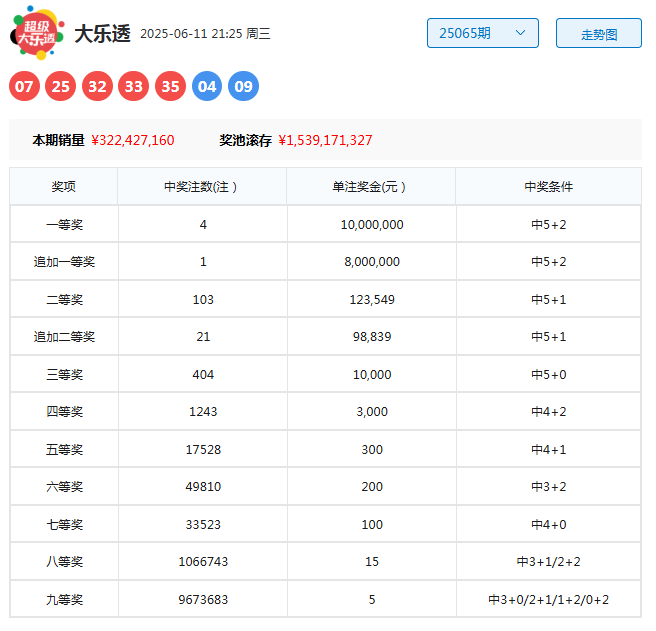The height and width of the screenshot is (631, 656).
Task: Click the 追加二等奖 row label
Action: 64,337
